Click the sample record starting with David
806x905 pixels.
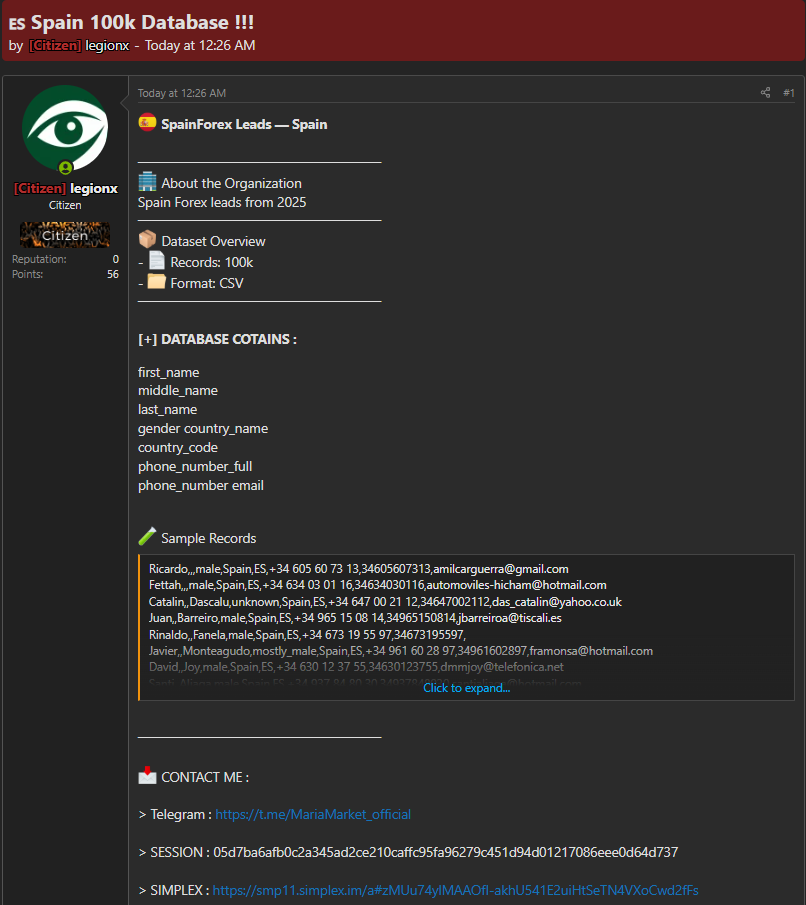point(356,667)
